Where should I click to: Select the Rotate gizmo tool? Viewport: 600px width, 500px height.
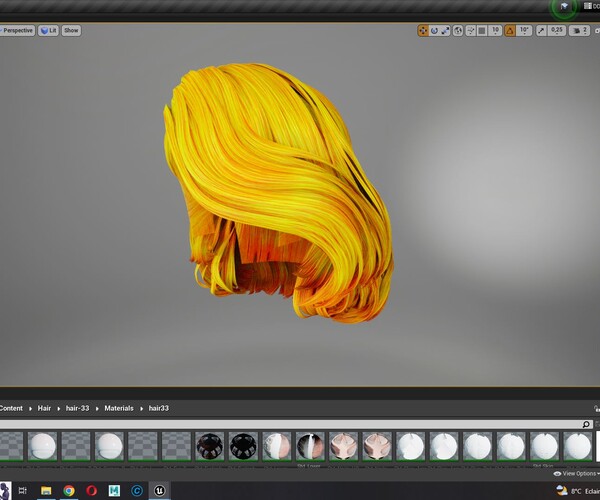click(434, 31)
